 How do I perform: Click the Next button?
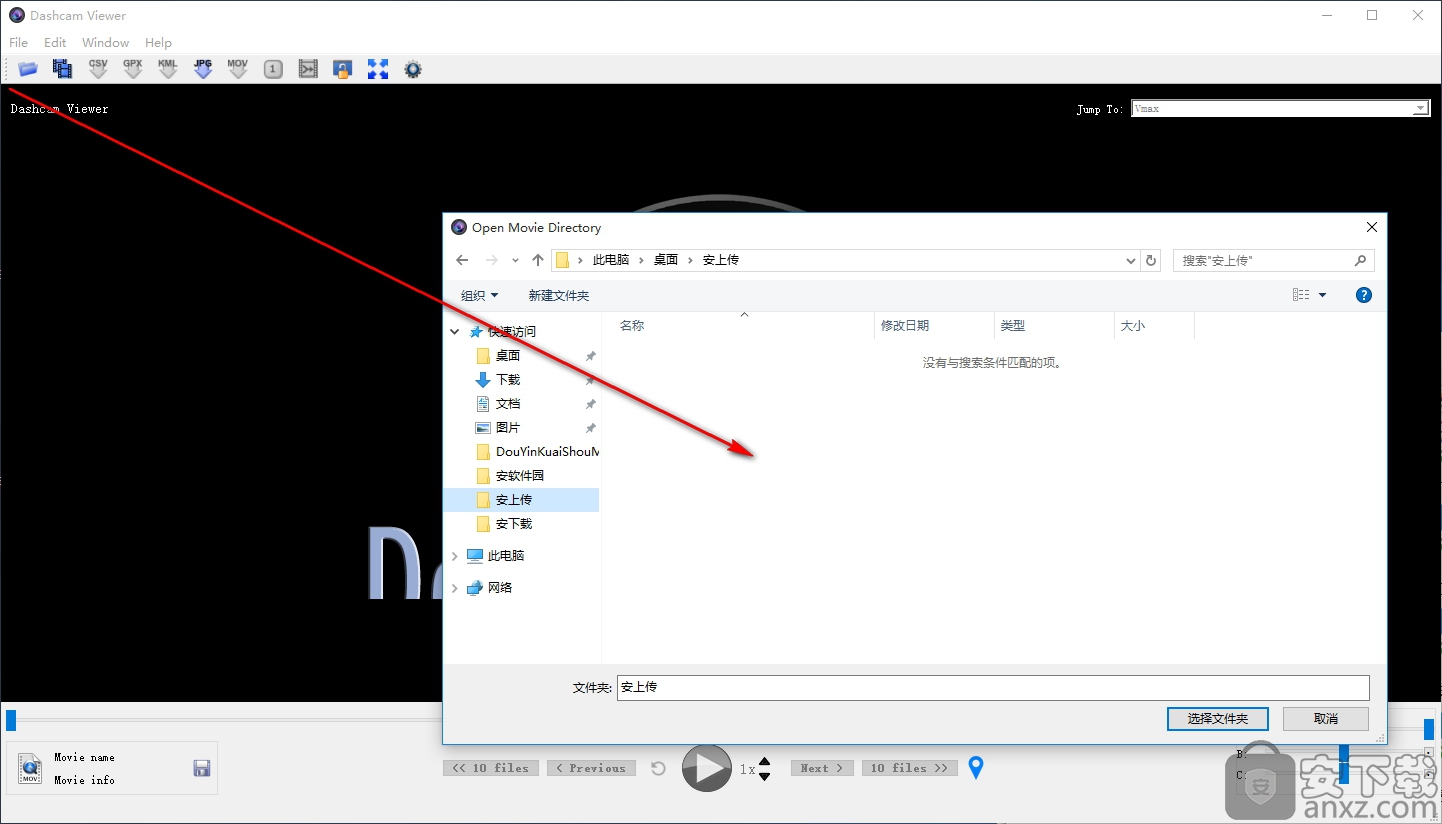(x=822, y=768)
